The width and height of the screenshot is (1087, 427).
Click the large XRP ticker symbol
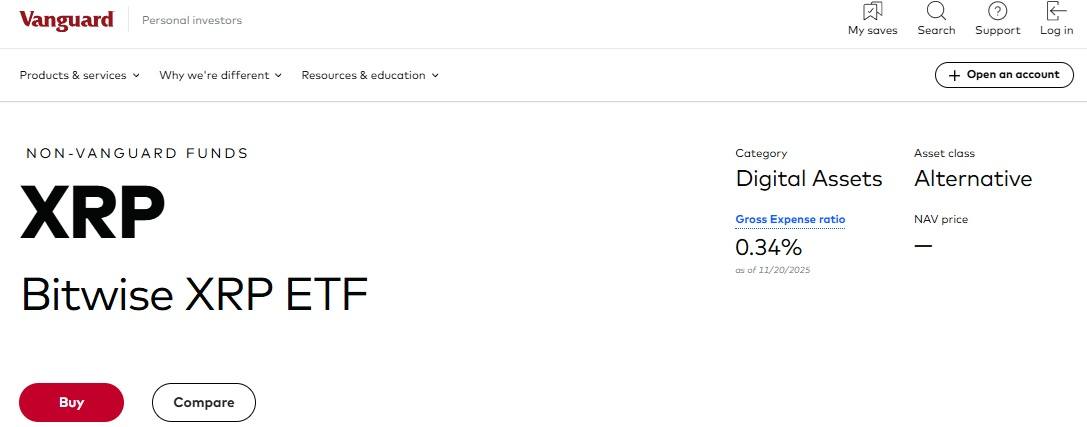(x=92, y=213)
